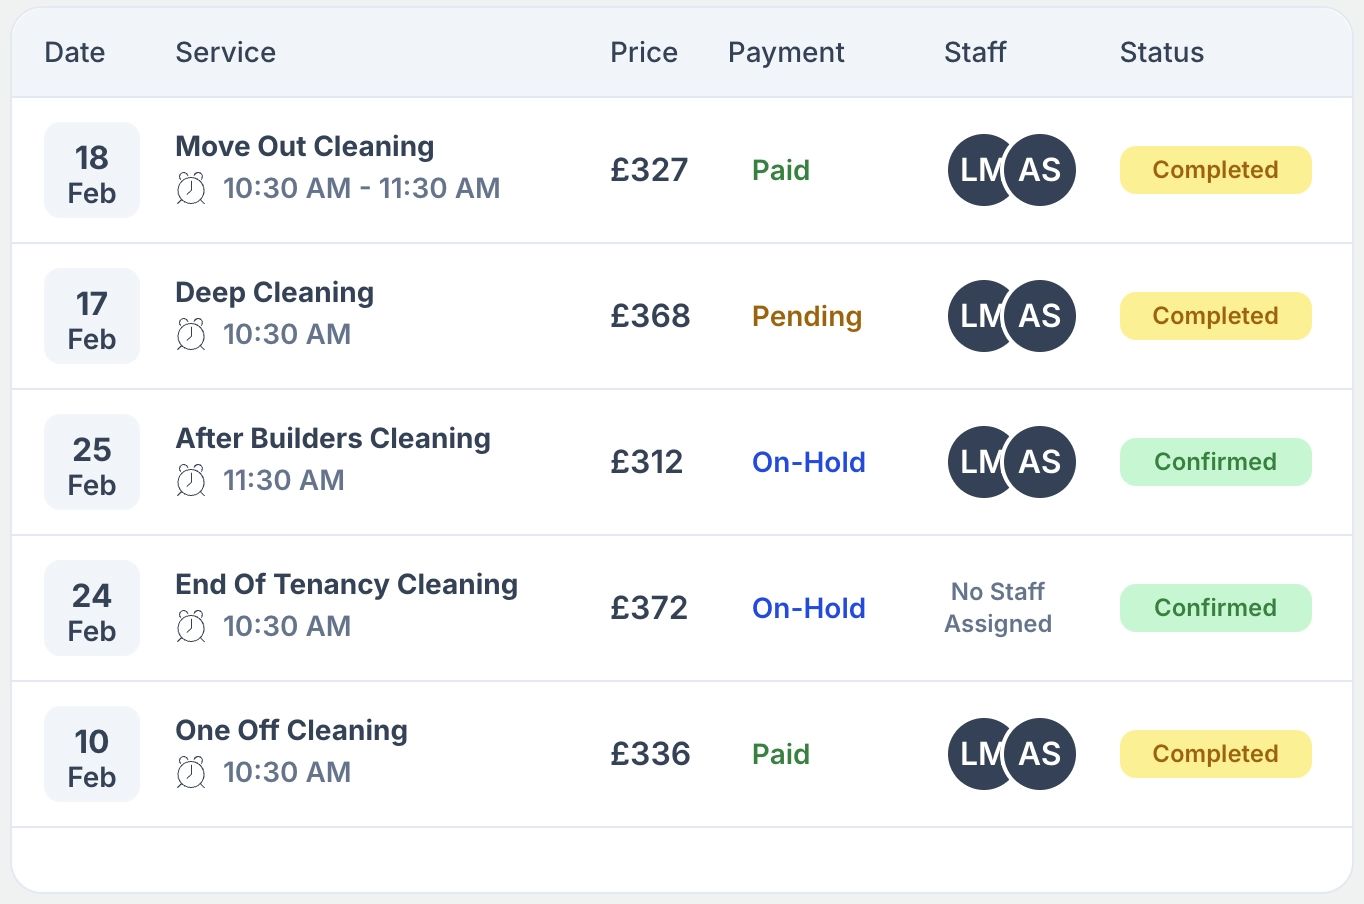Click Confirmed status badge for After Builders Cleaning
Viewport: 1364px width, 904px height.
coord(1215,462)
